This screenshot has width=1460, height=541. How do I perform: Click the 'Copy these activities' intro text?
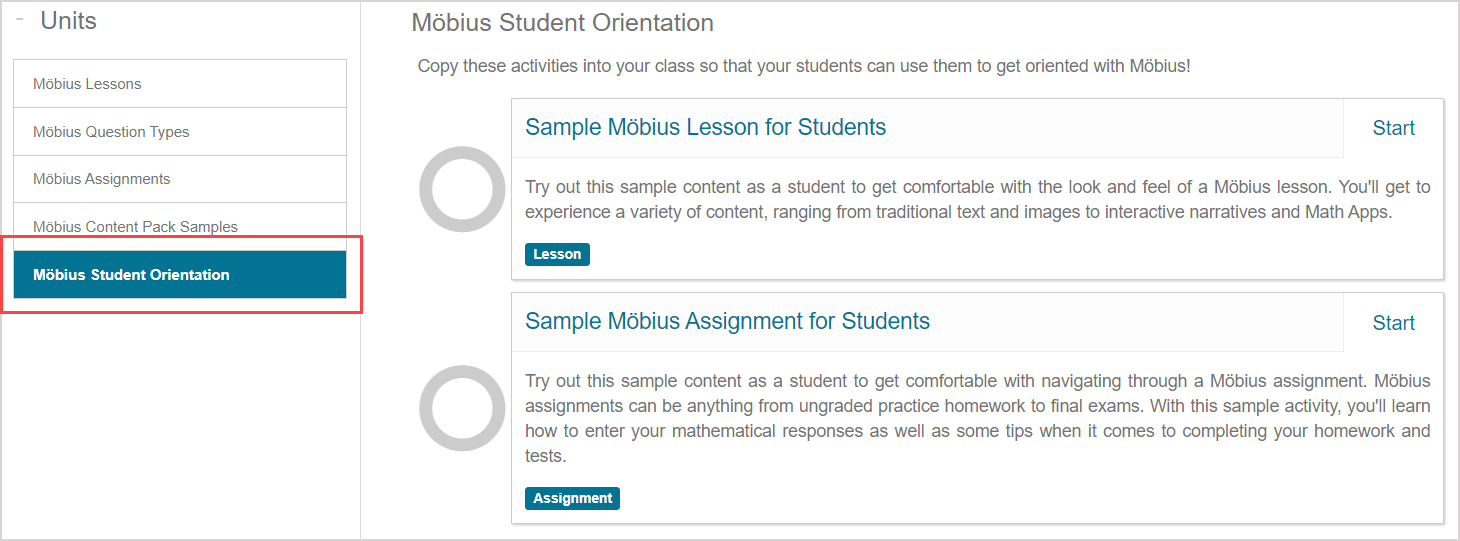pyautogui.click(x=803, y=66)
